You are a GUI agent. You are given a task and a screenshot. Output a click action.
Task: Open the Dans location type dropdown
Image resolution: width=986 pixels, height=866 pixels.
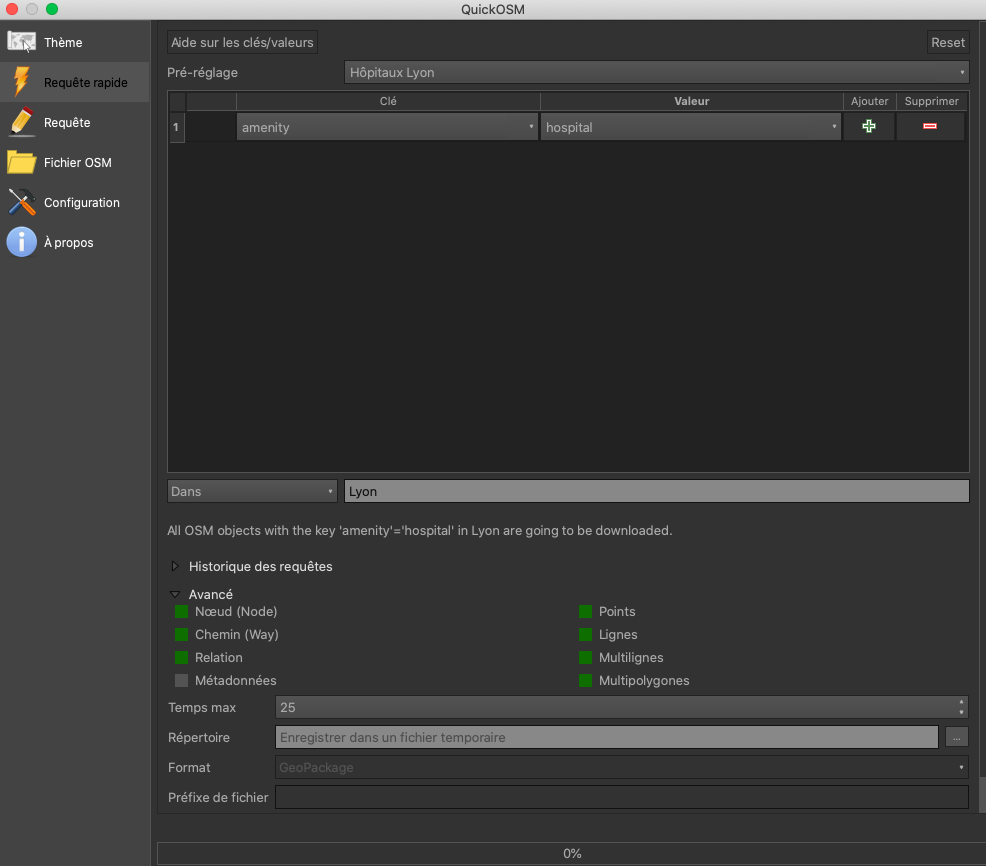pos(252,491)
